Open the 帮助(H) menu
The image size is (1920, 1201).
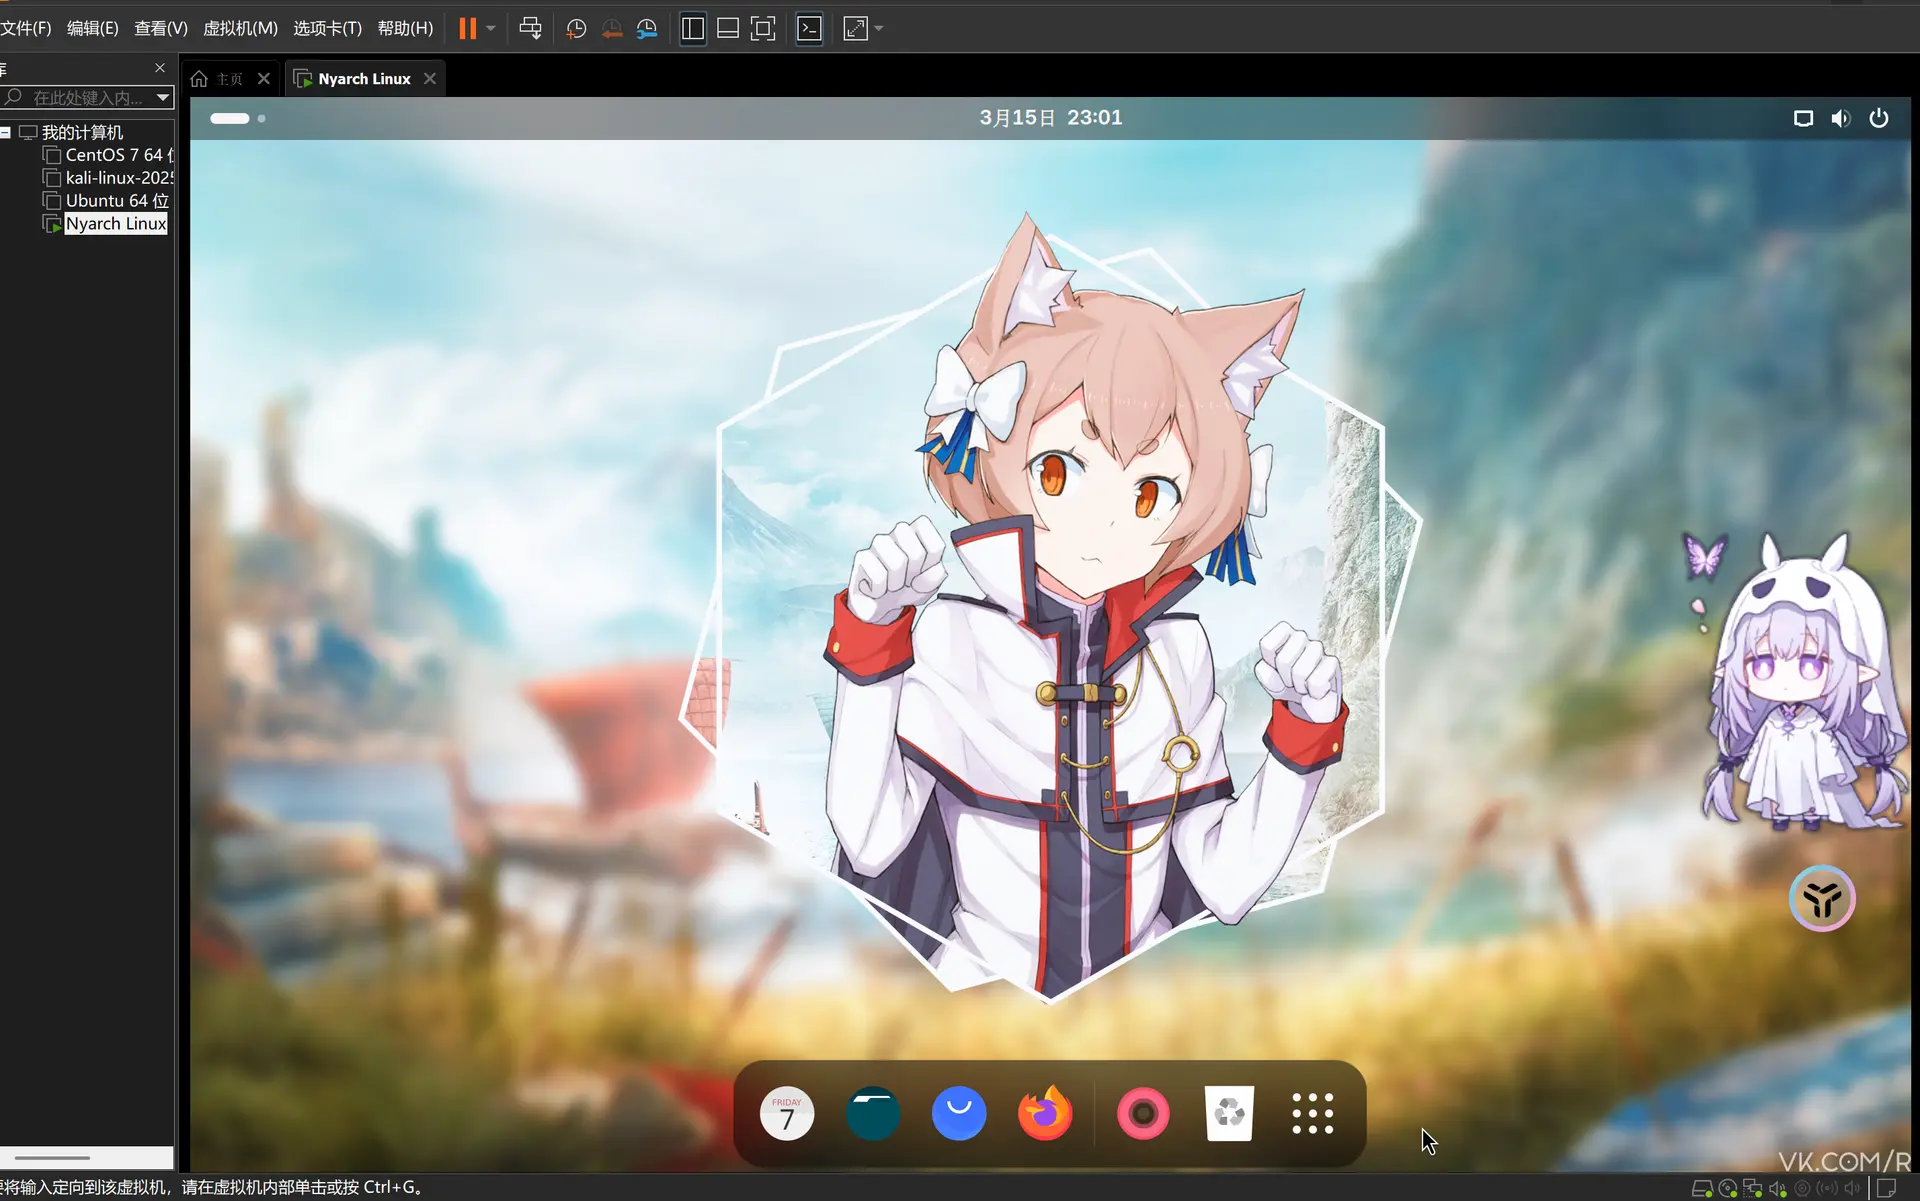[x=405, y=28]
